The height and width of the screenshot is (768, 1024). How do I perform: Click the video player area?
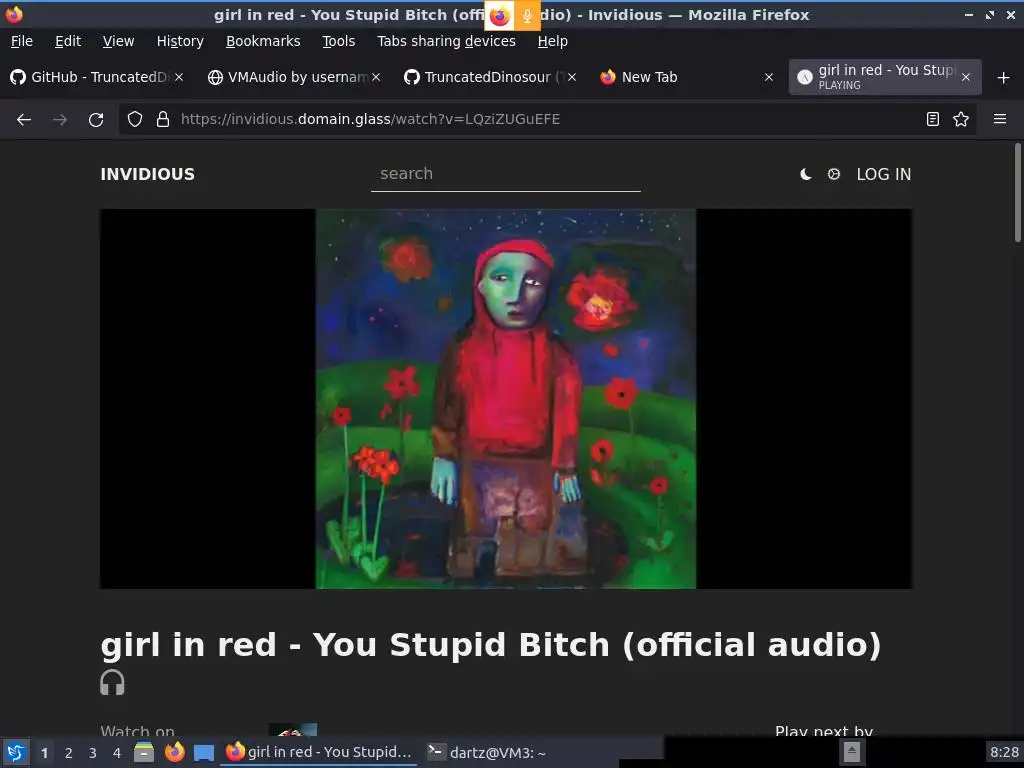coord(506,399)
